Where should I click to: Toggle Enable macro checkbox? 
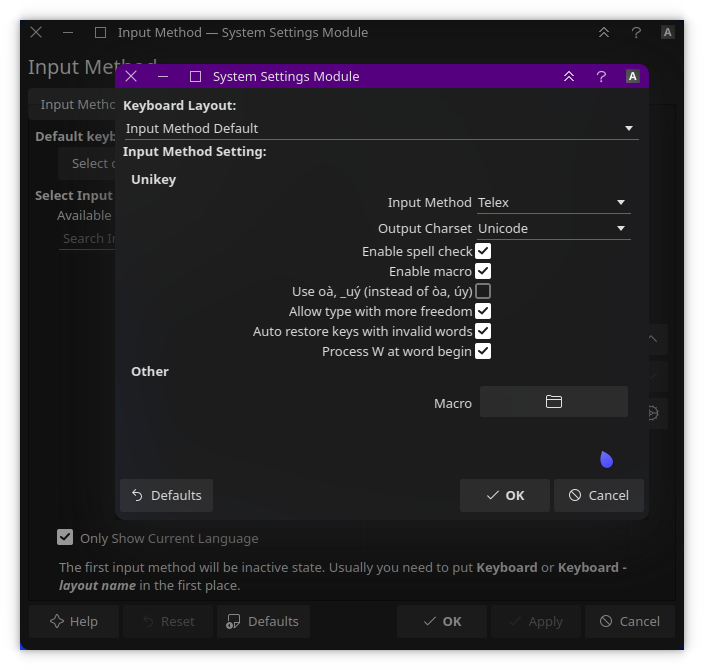coord(483,271)
